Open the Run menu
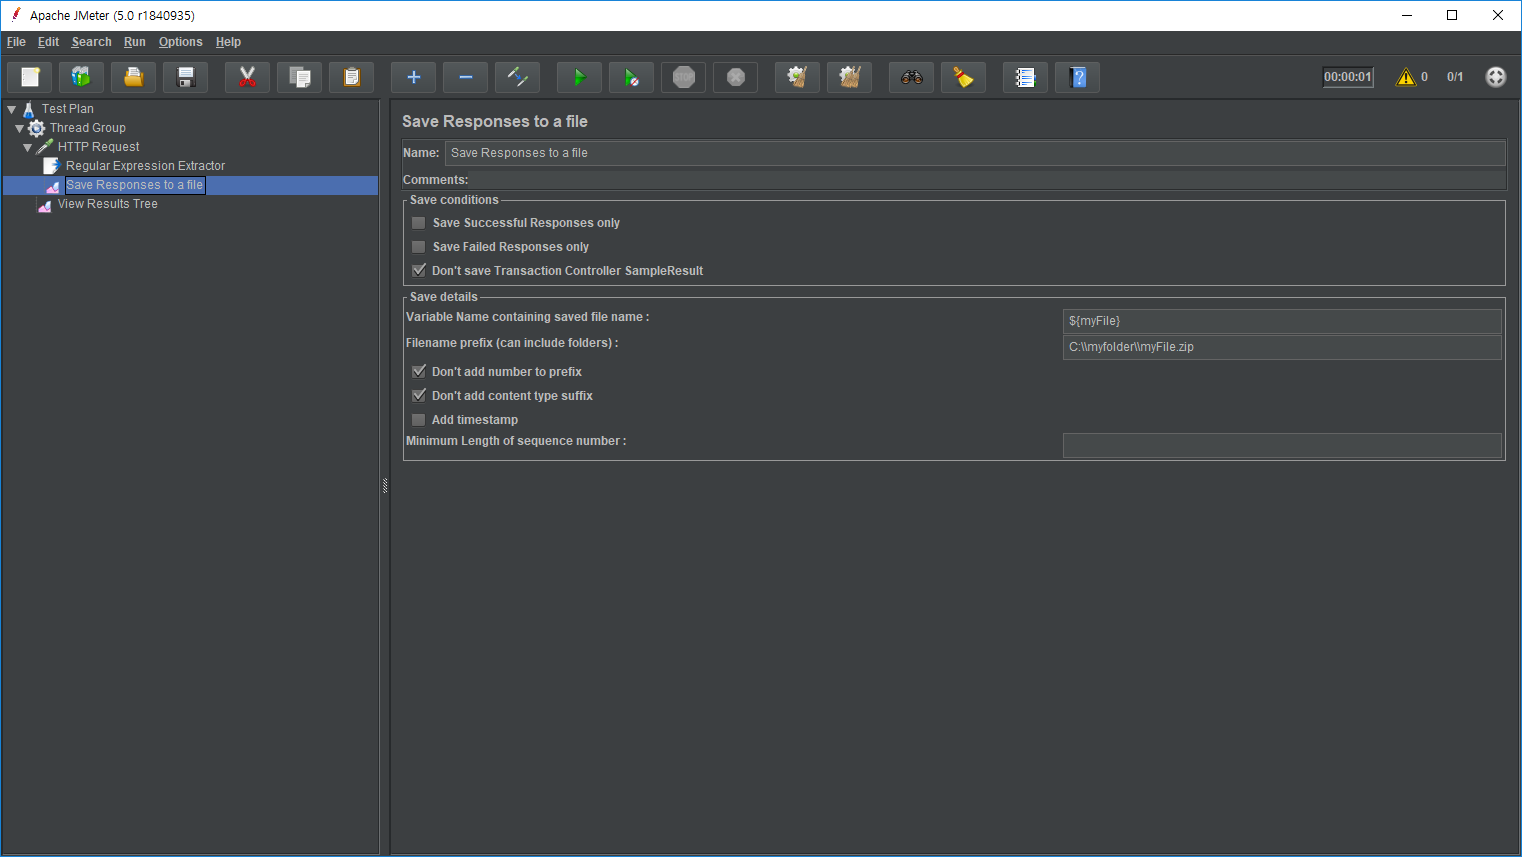Viewport: 1522px width, 857px height. pos(135,42)
